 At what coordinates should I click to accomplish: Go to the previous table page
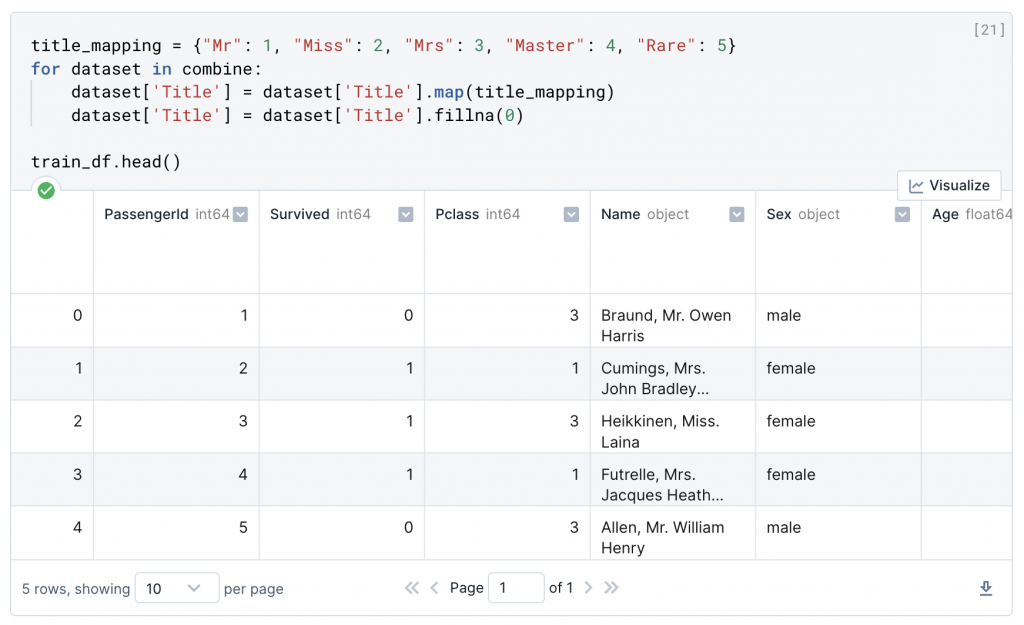point(434,588)
